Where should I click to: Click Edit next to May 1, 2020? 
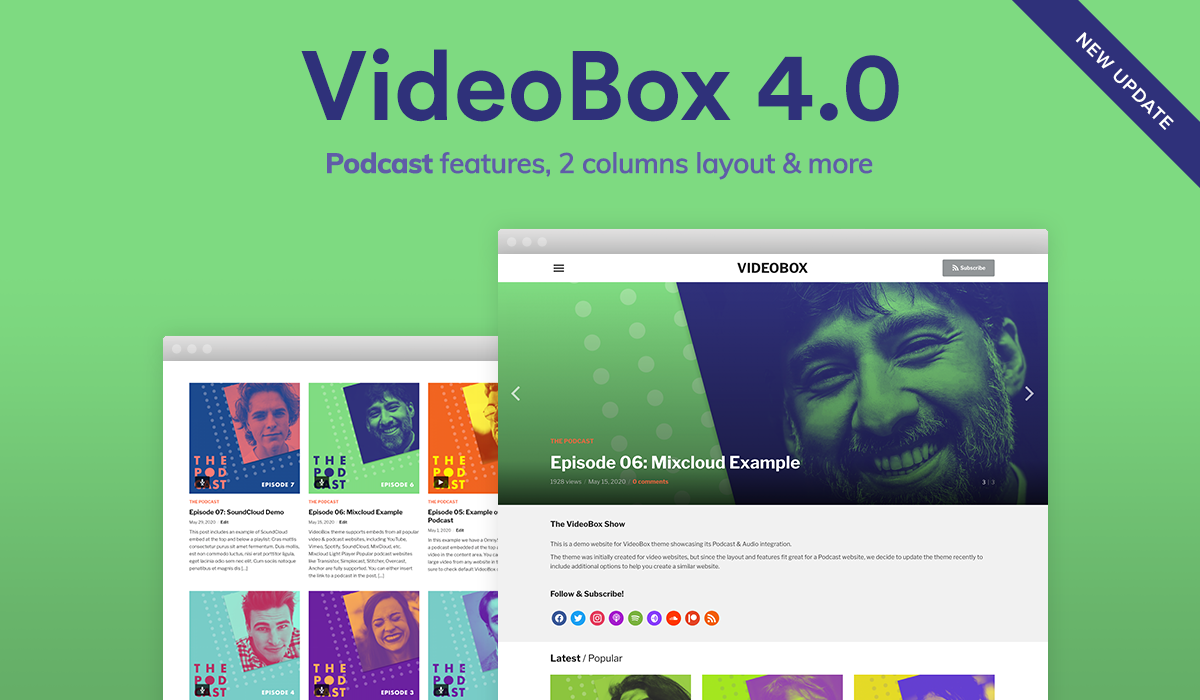461,530
